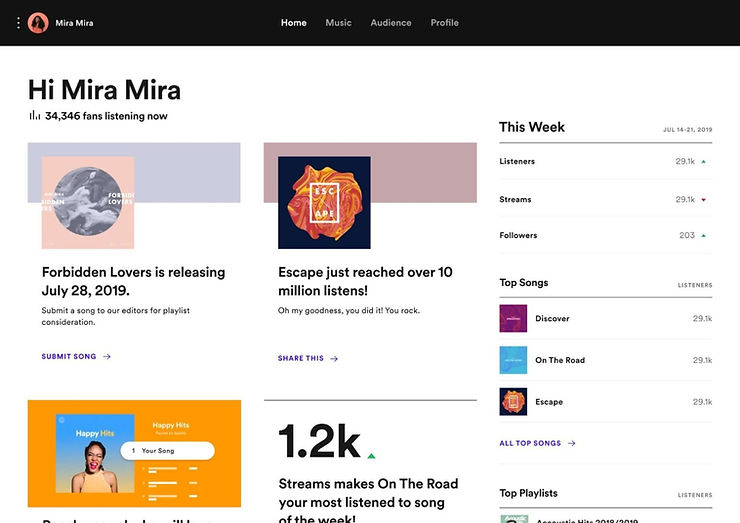
Task: Click the green up arrow beside Followers
Action: tap(704, 236)
